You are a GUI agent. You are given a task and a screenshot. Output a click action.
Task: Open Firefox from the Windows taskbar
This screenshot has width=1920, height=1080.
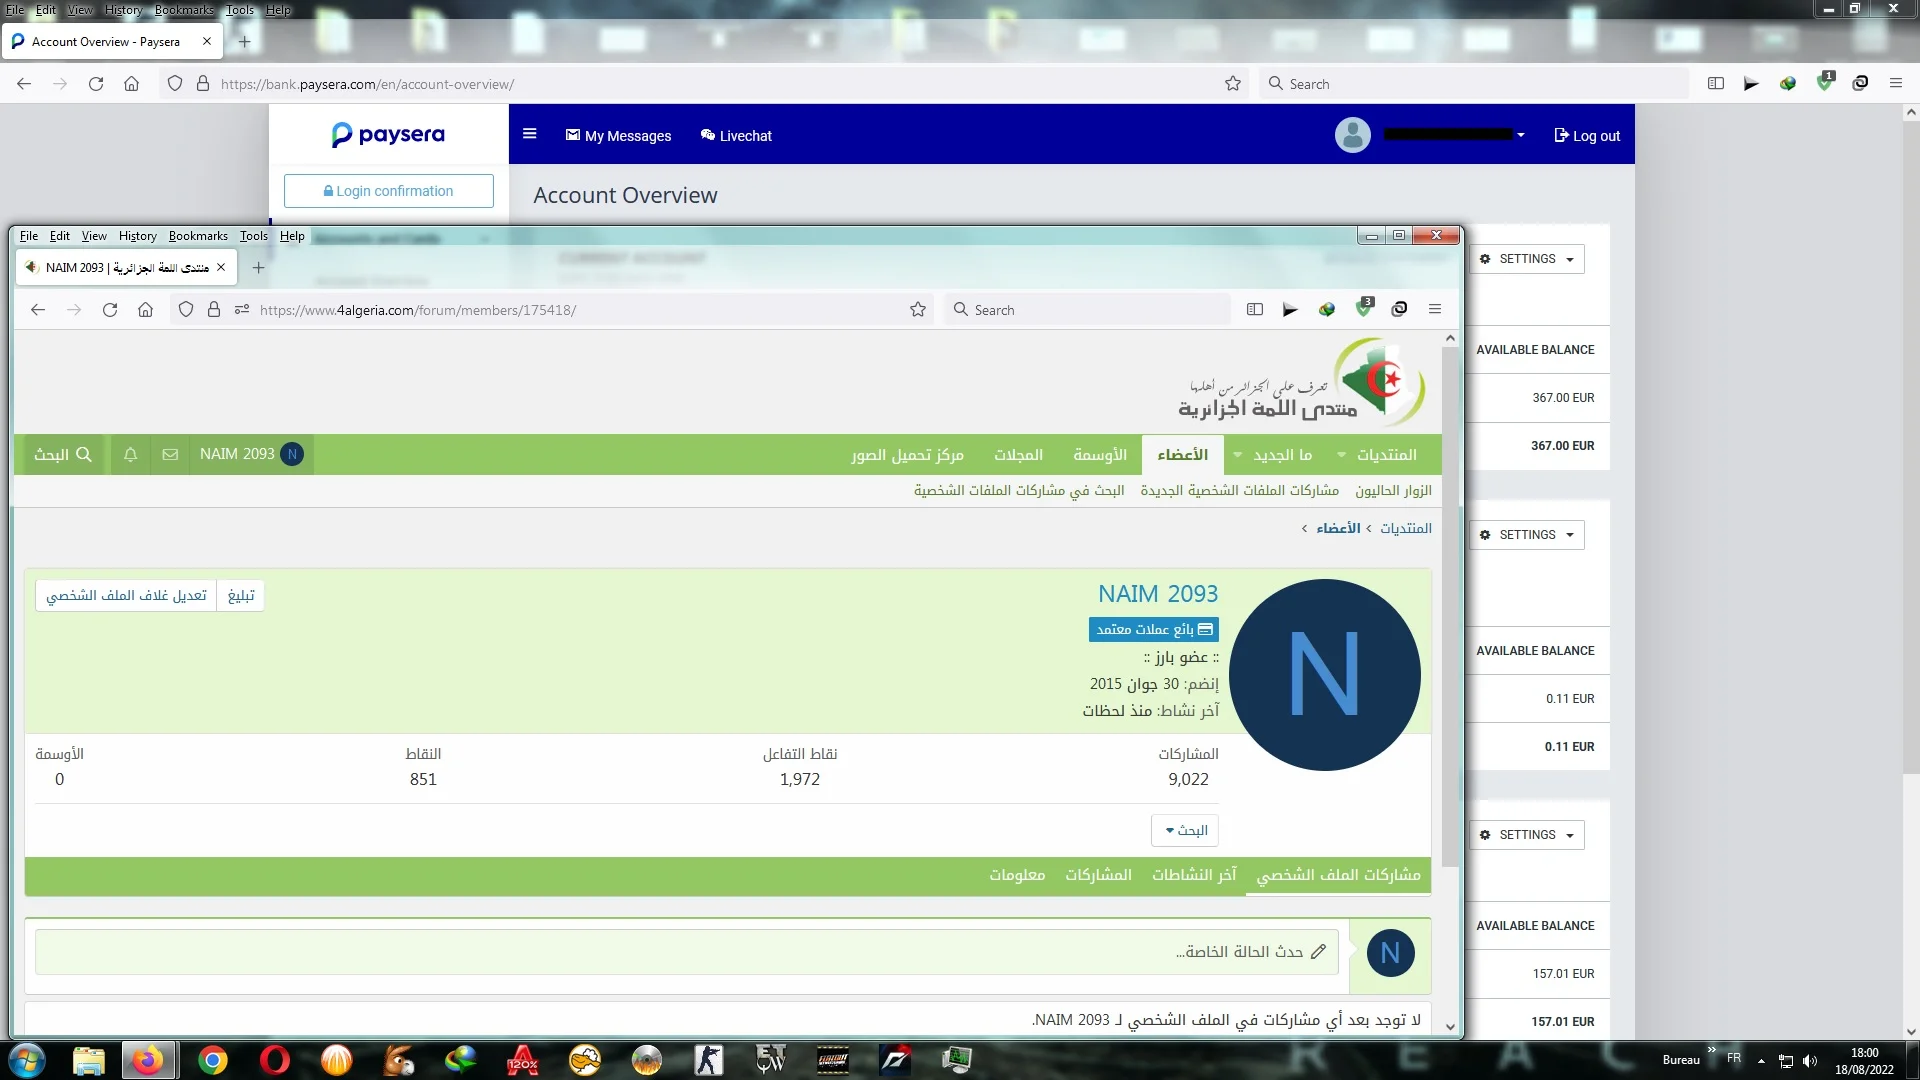(148, 1060)
